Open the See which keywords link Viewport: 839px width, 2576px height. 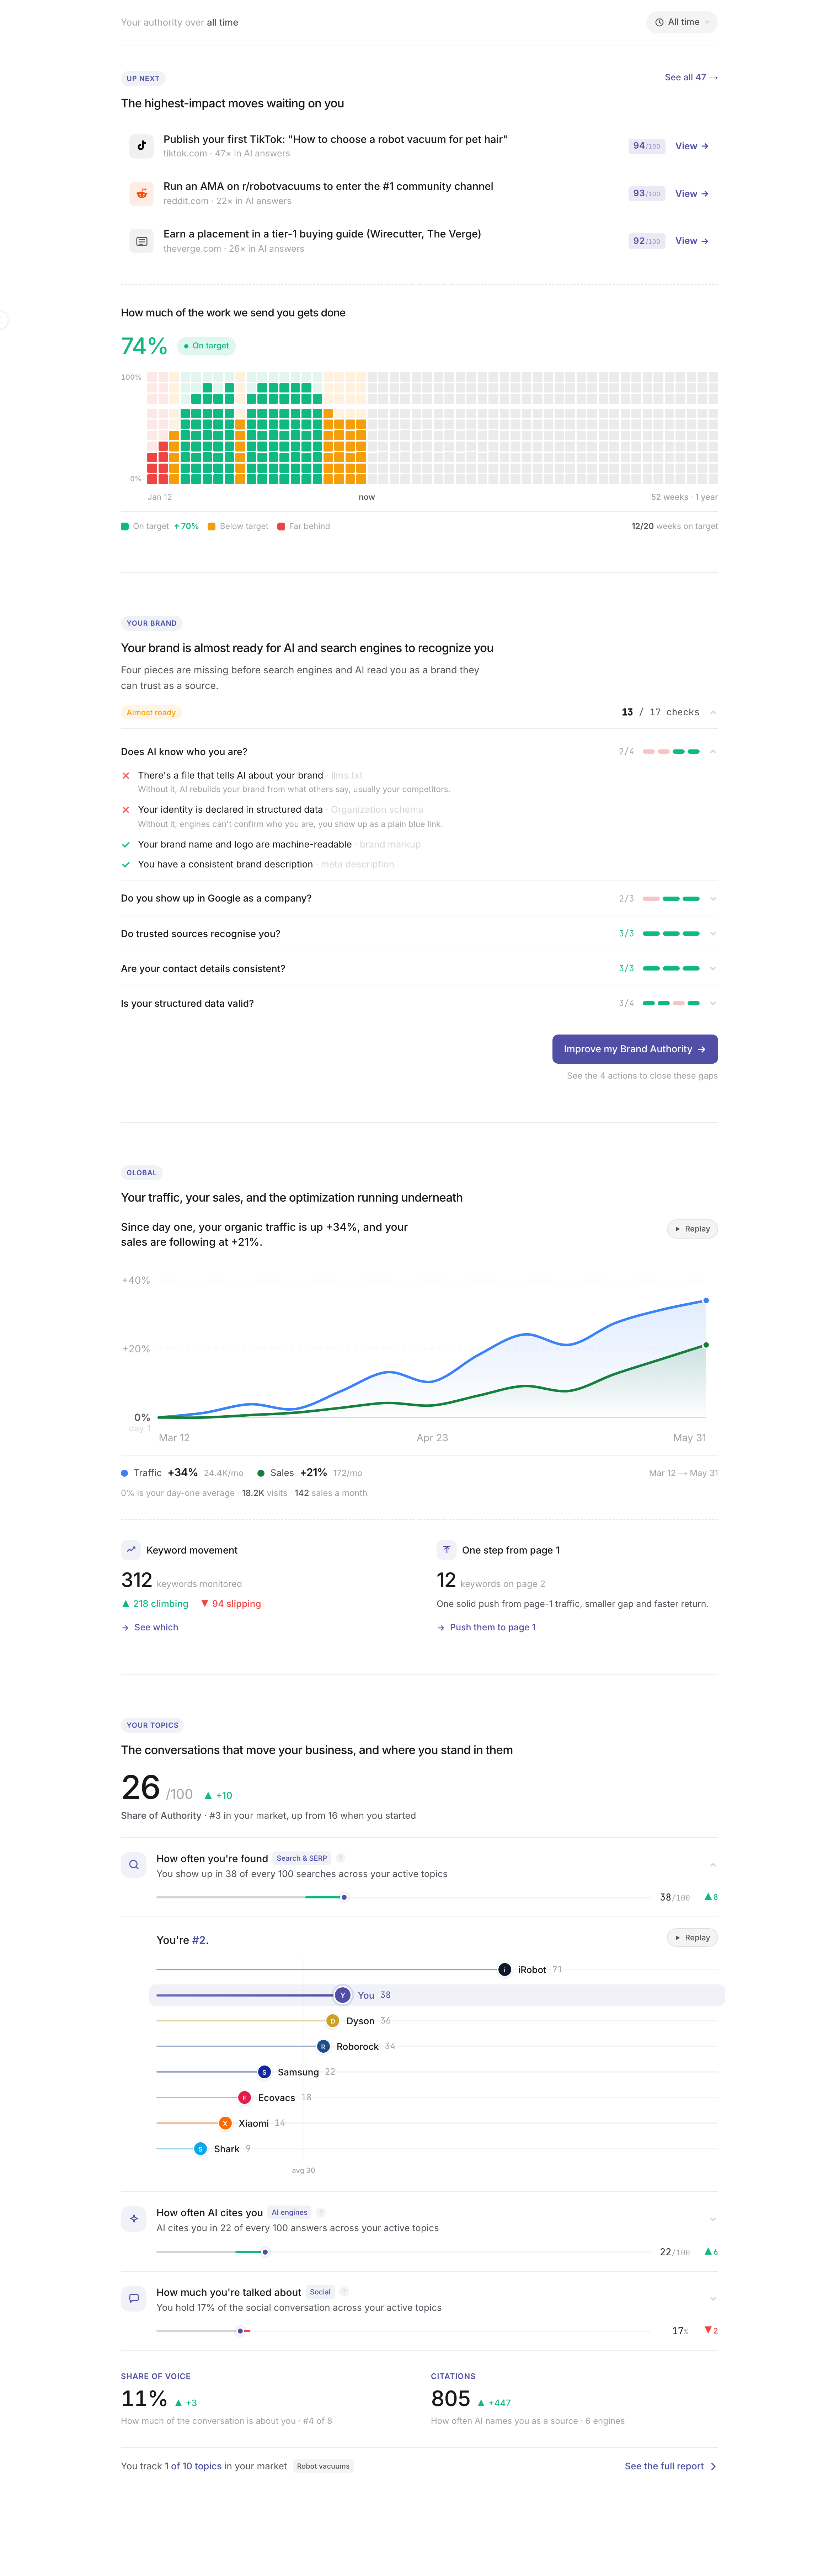point(150,1628)
